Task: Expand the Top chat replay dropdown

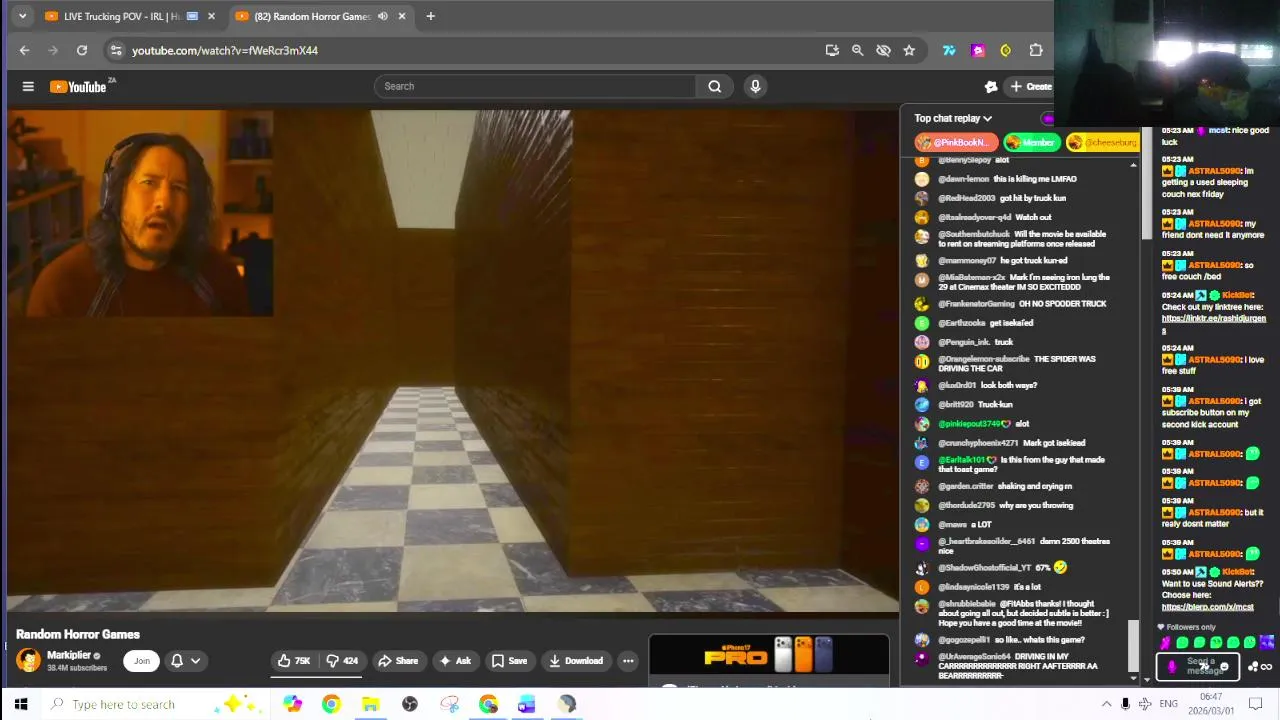Action: click(x=953, y=118)
